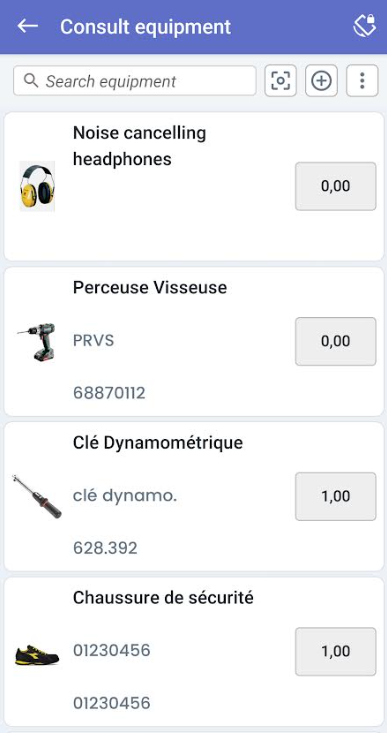Edit the Perceuse Visseuse quantity 0,00
The height and width of the screenshot is (733, 387).
pos(336,341)
